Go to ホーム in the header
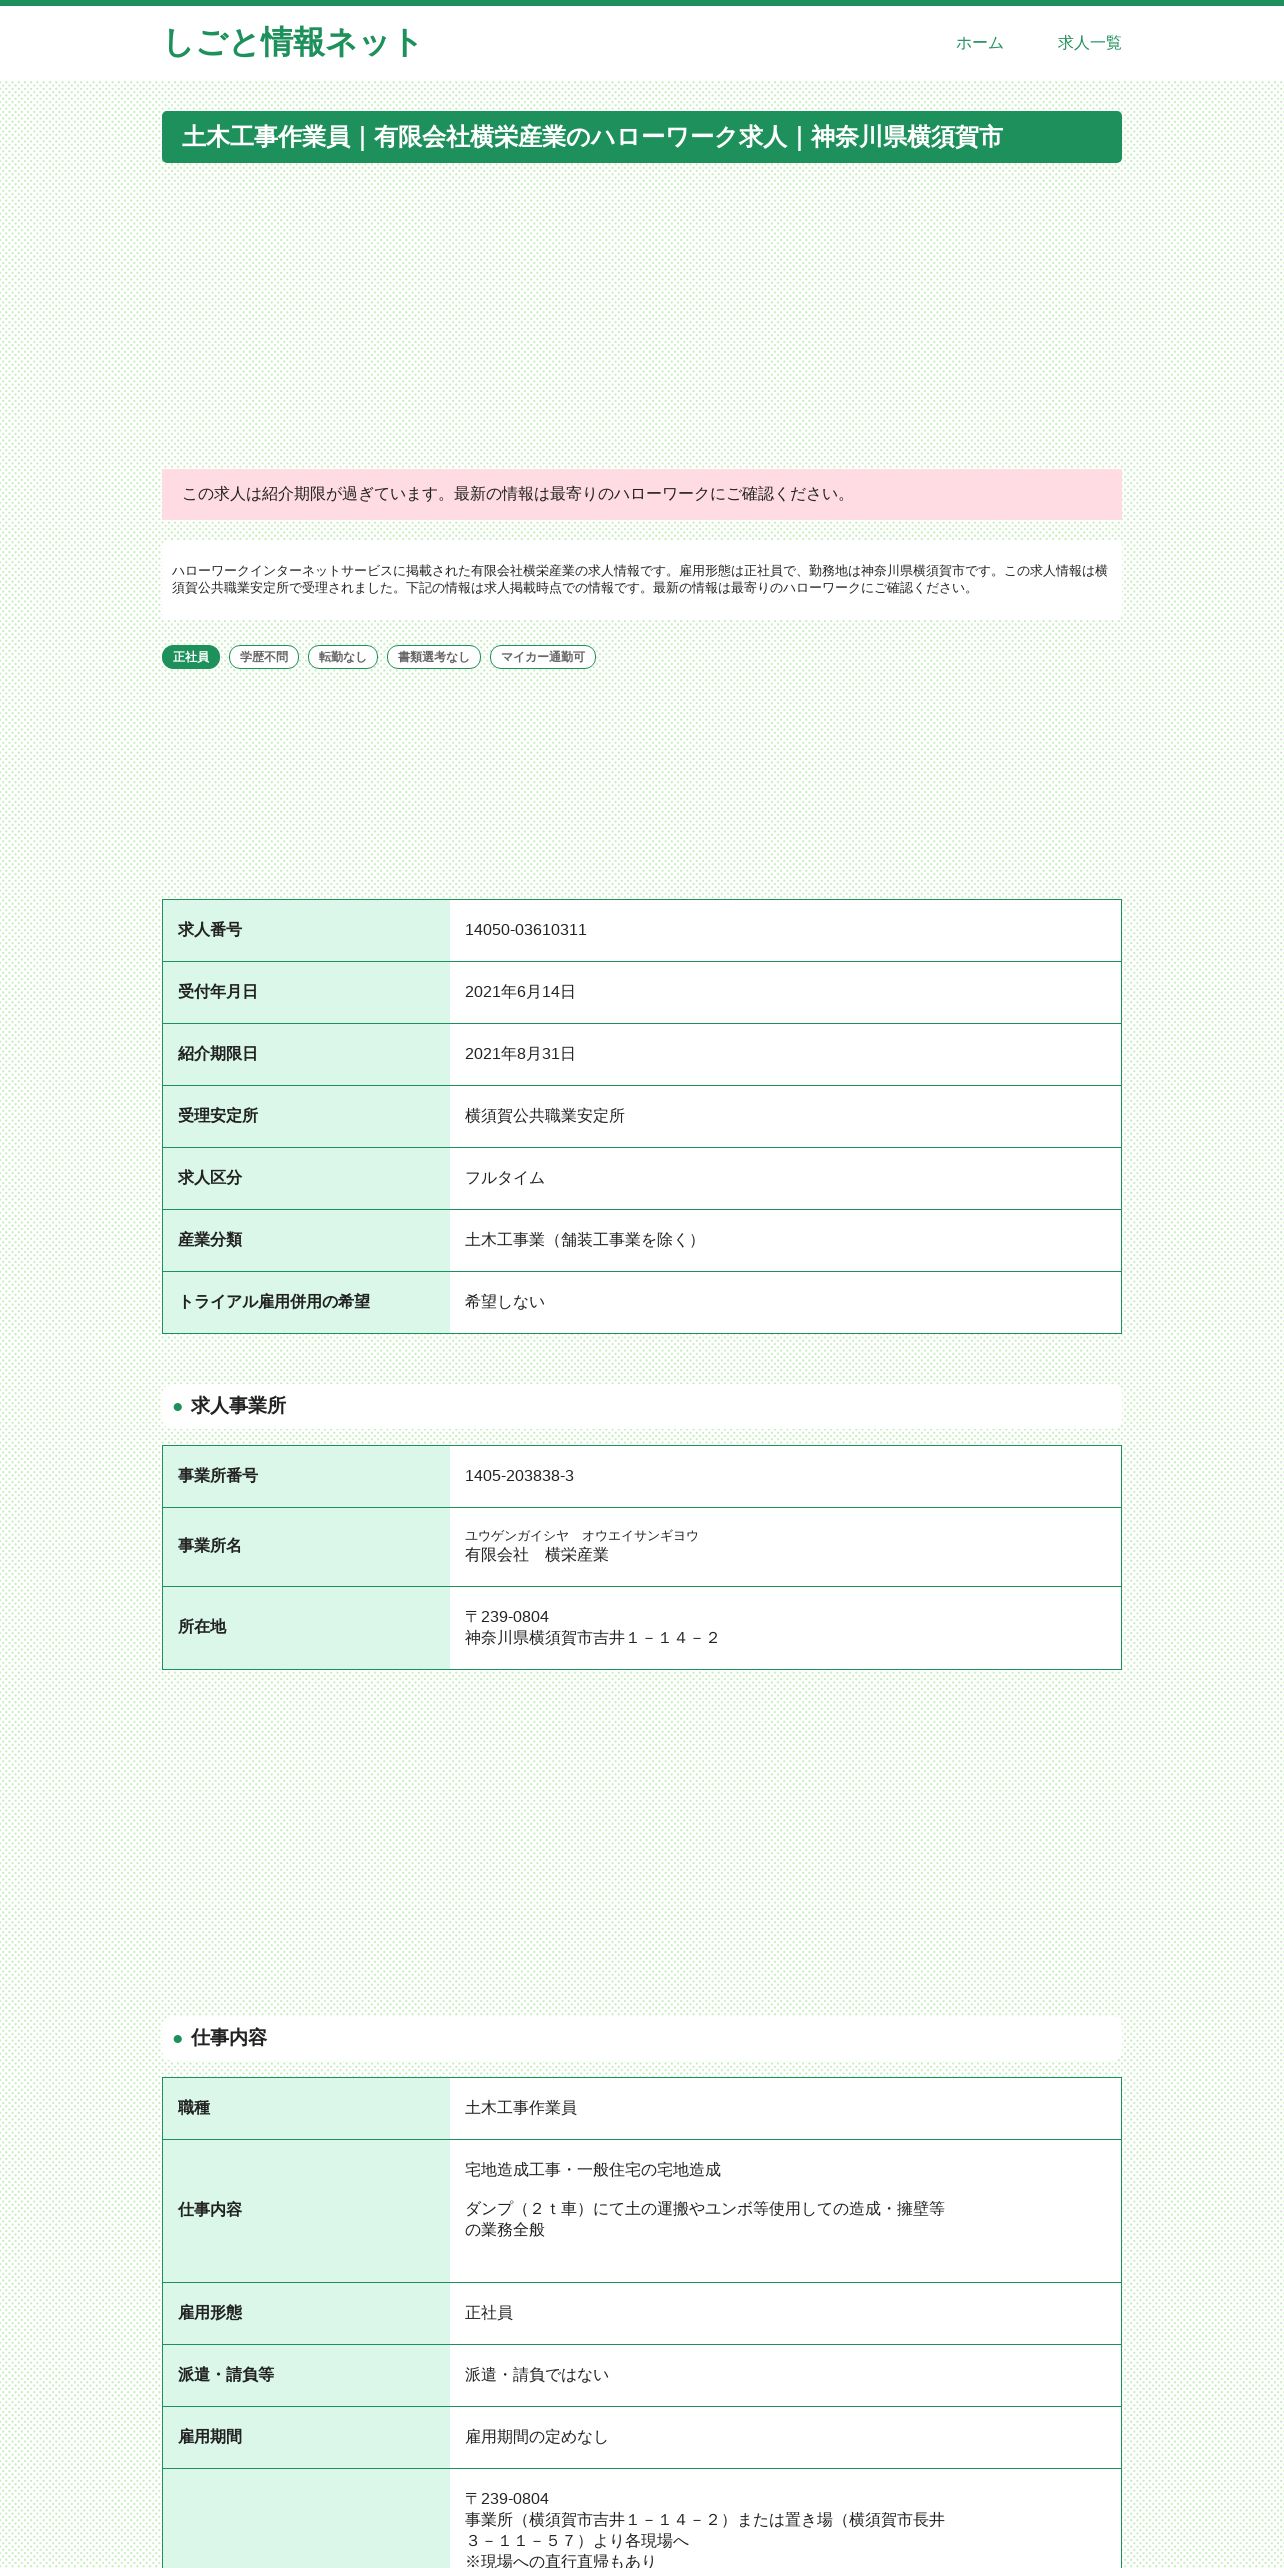 tap(979, 43)
